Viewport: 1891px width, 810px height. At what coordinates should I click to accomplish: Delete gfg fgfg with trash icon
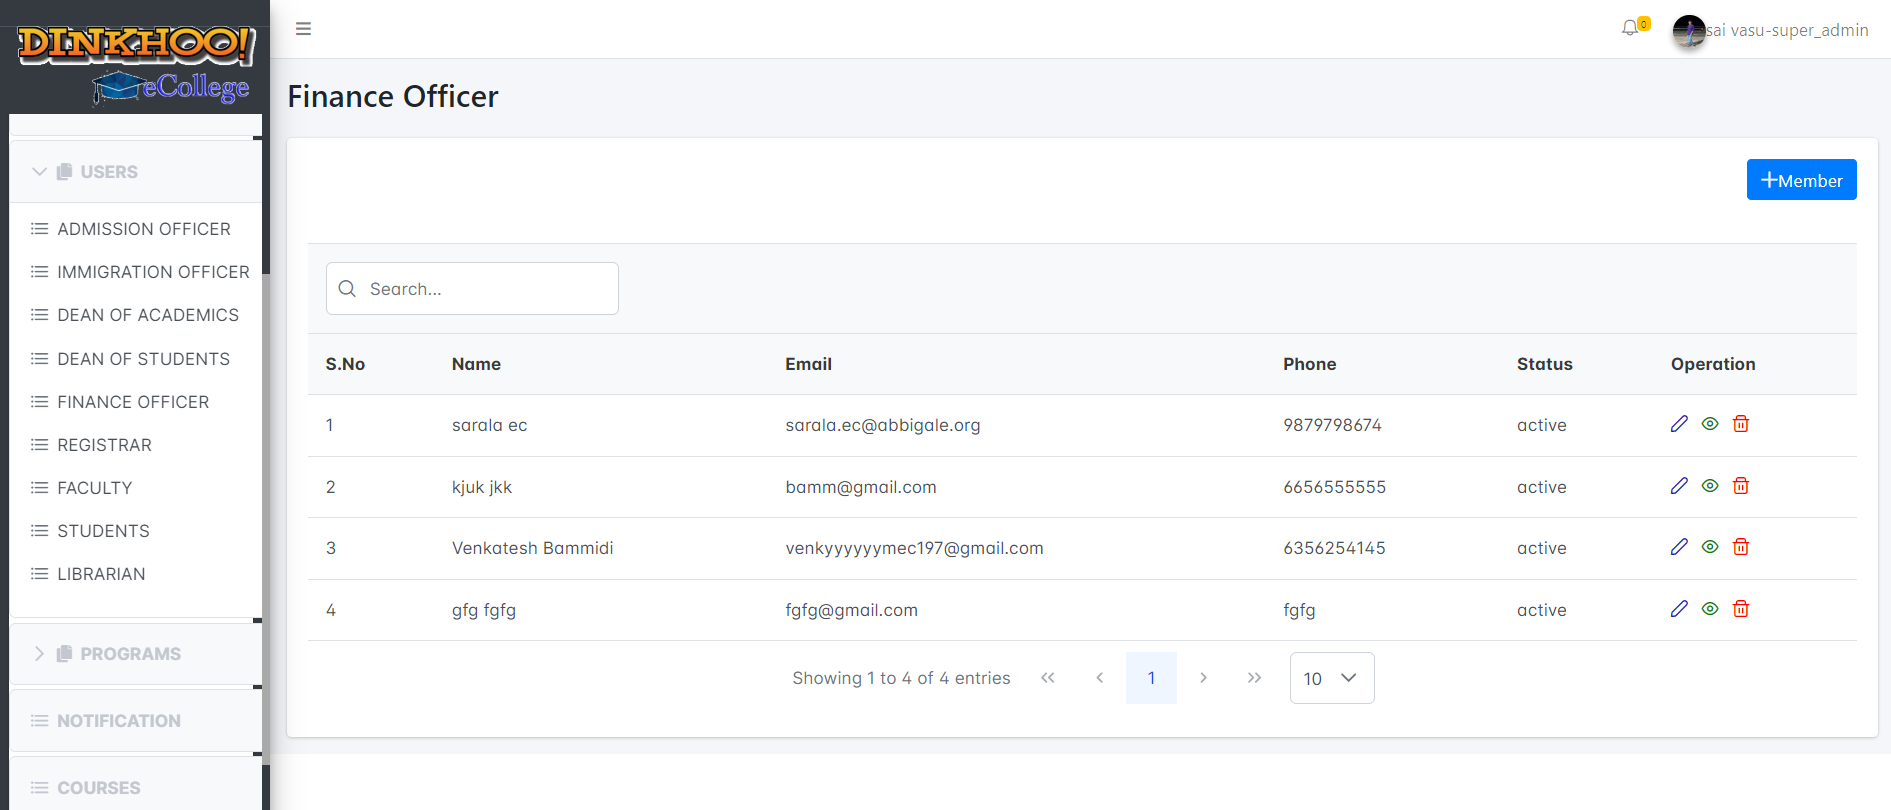coord(1741,609)
